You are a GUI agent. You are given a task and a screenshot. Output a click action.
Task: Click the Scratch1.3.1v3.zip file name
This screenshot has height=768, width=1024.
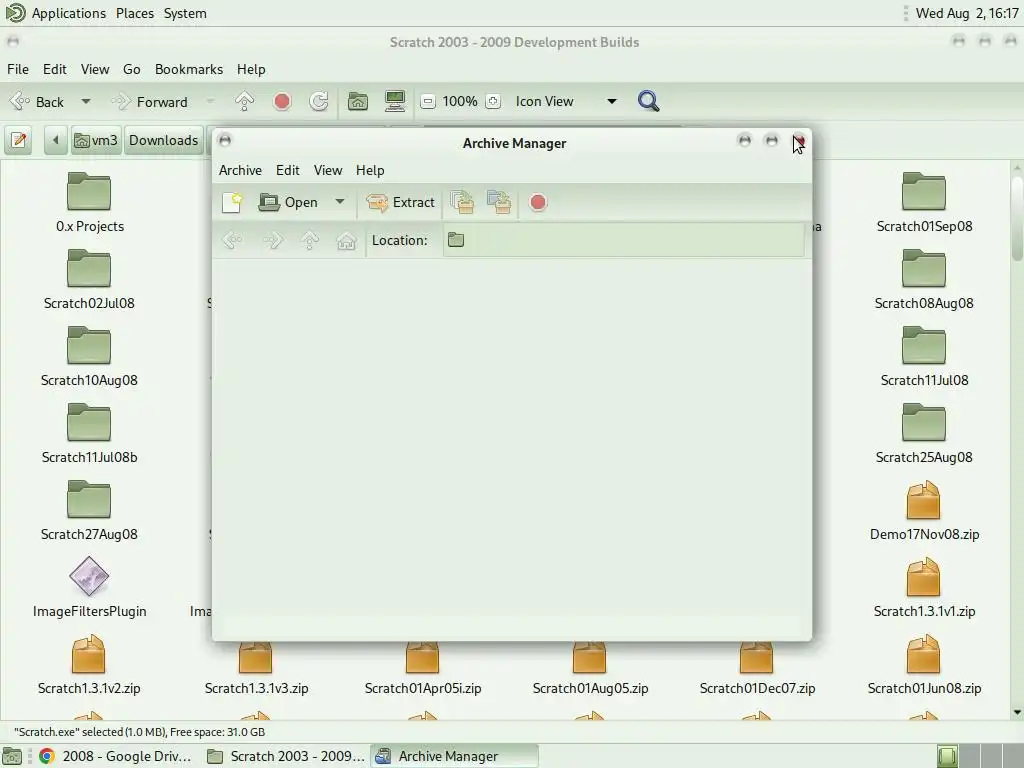pyautogui.click(x=256, y=688)
